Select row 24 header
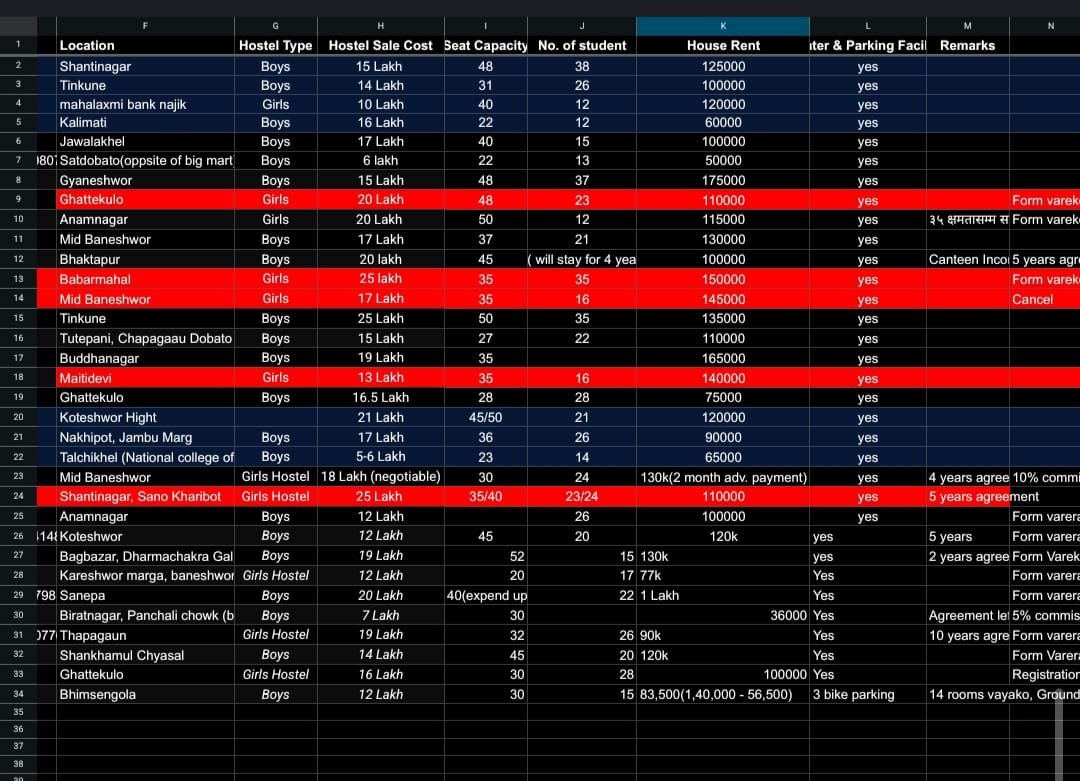1080x781 pixels. pos(19,497)
